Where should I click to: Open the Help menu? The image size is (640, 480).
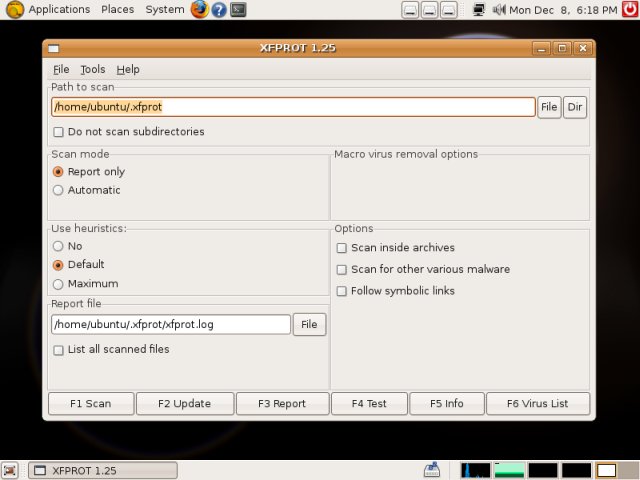tap(128, 69)
